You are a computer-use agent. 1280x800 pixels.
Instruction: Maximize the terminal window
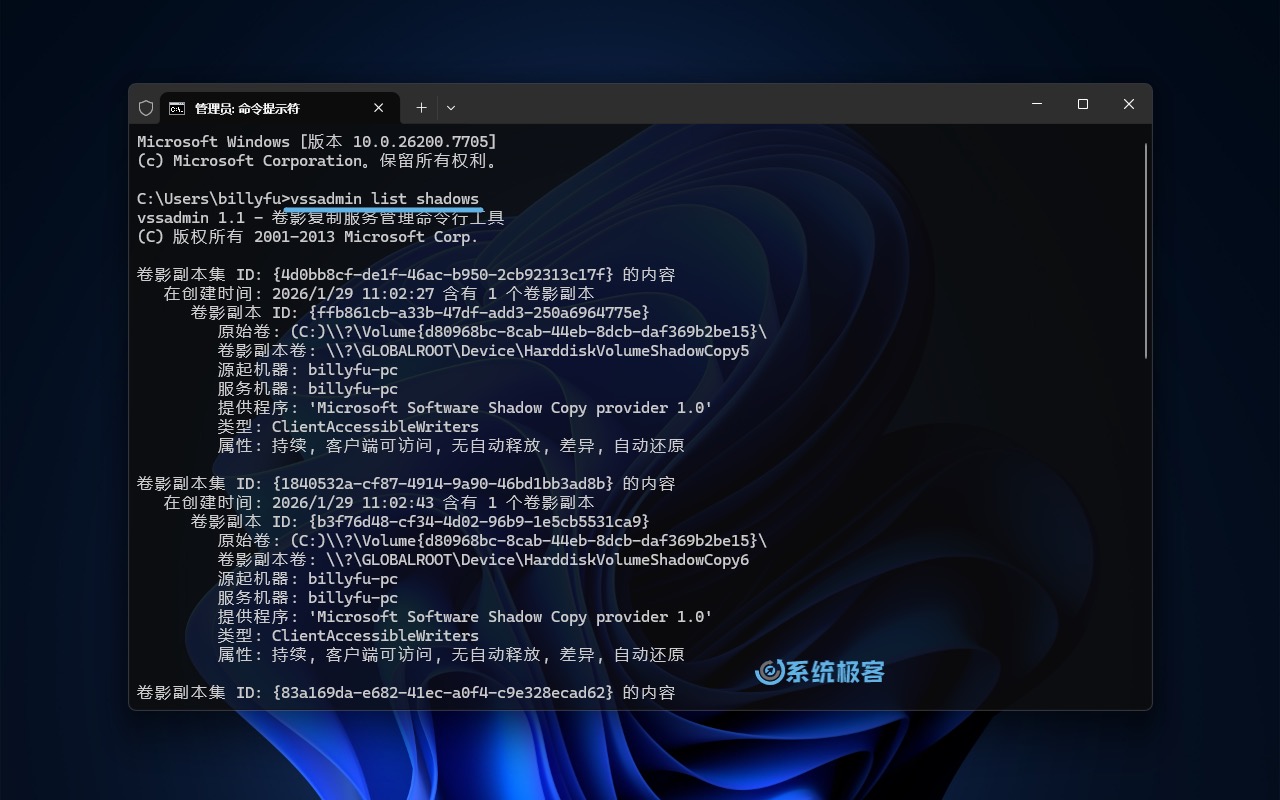pos(1082,104)
